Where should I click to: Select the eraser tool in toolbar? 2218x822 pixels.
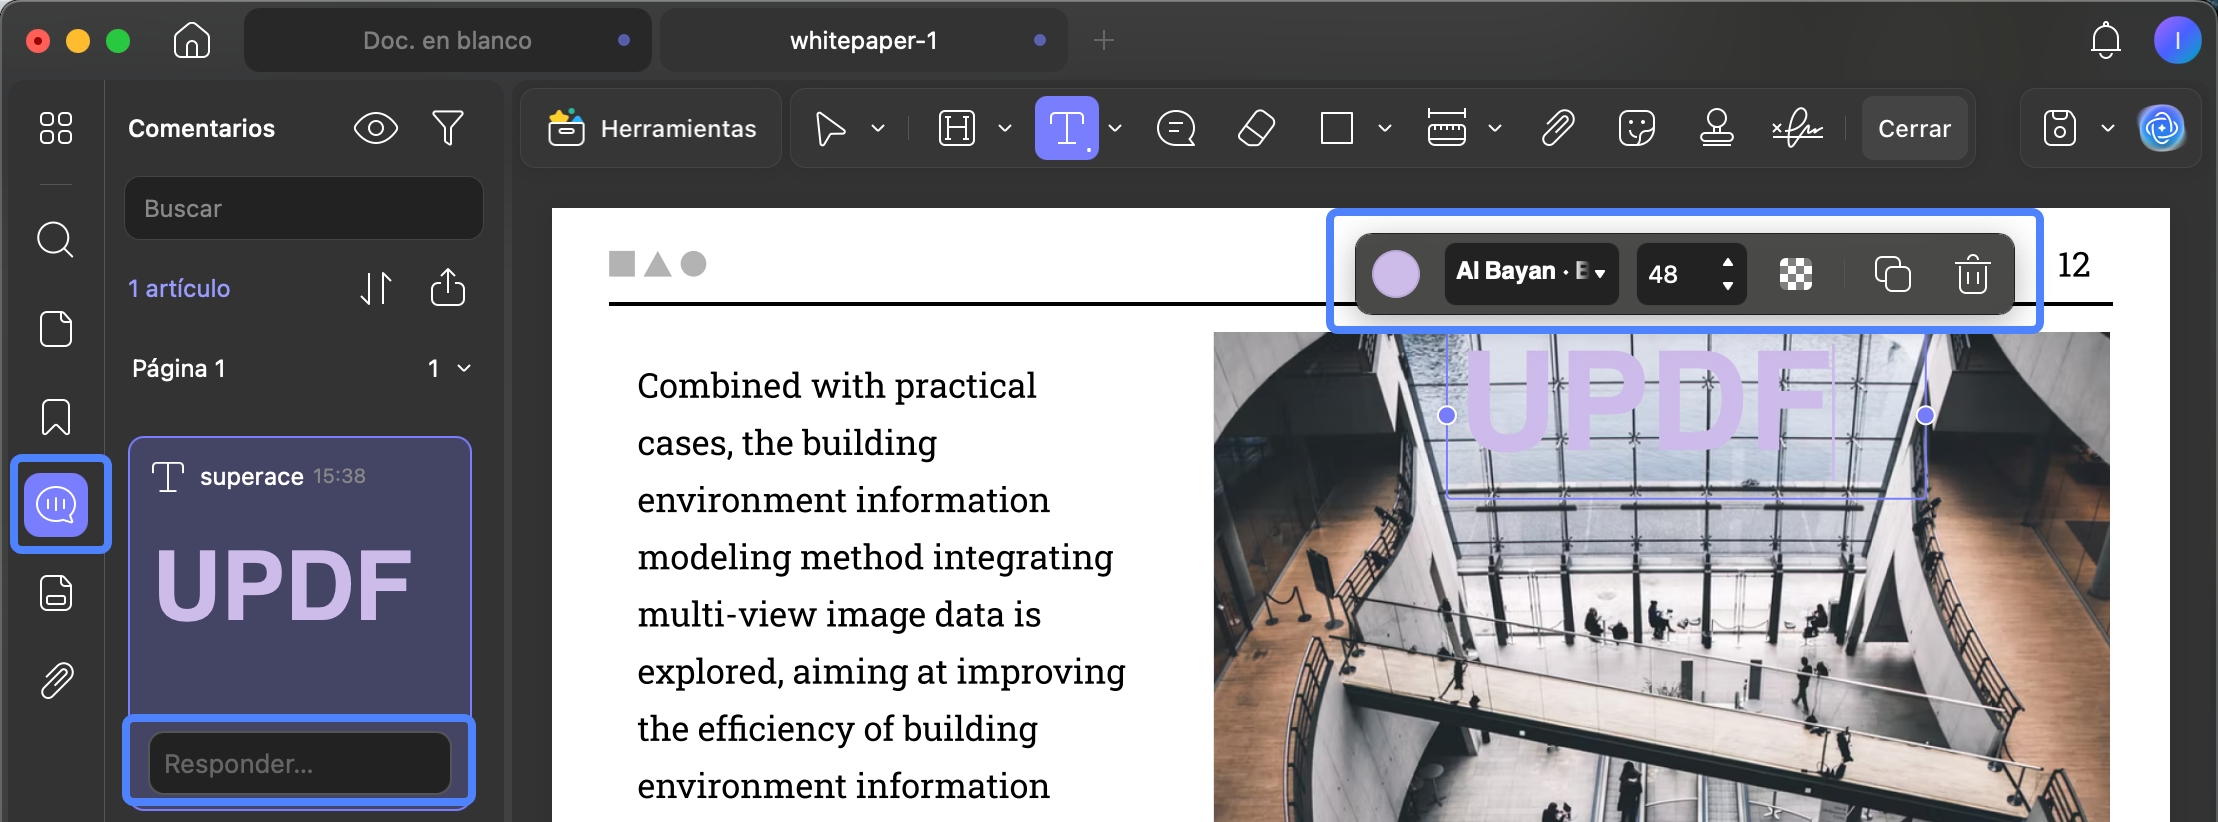coord(1256,128)
